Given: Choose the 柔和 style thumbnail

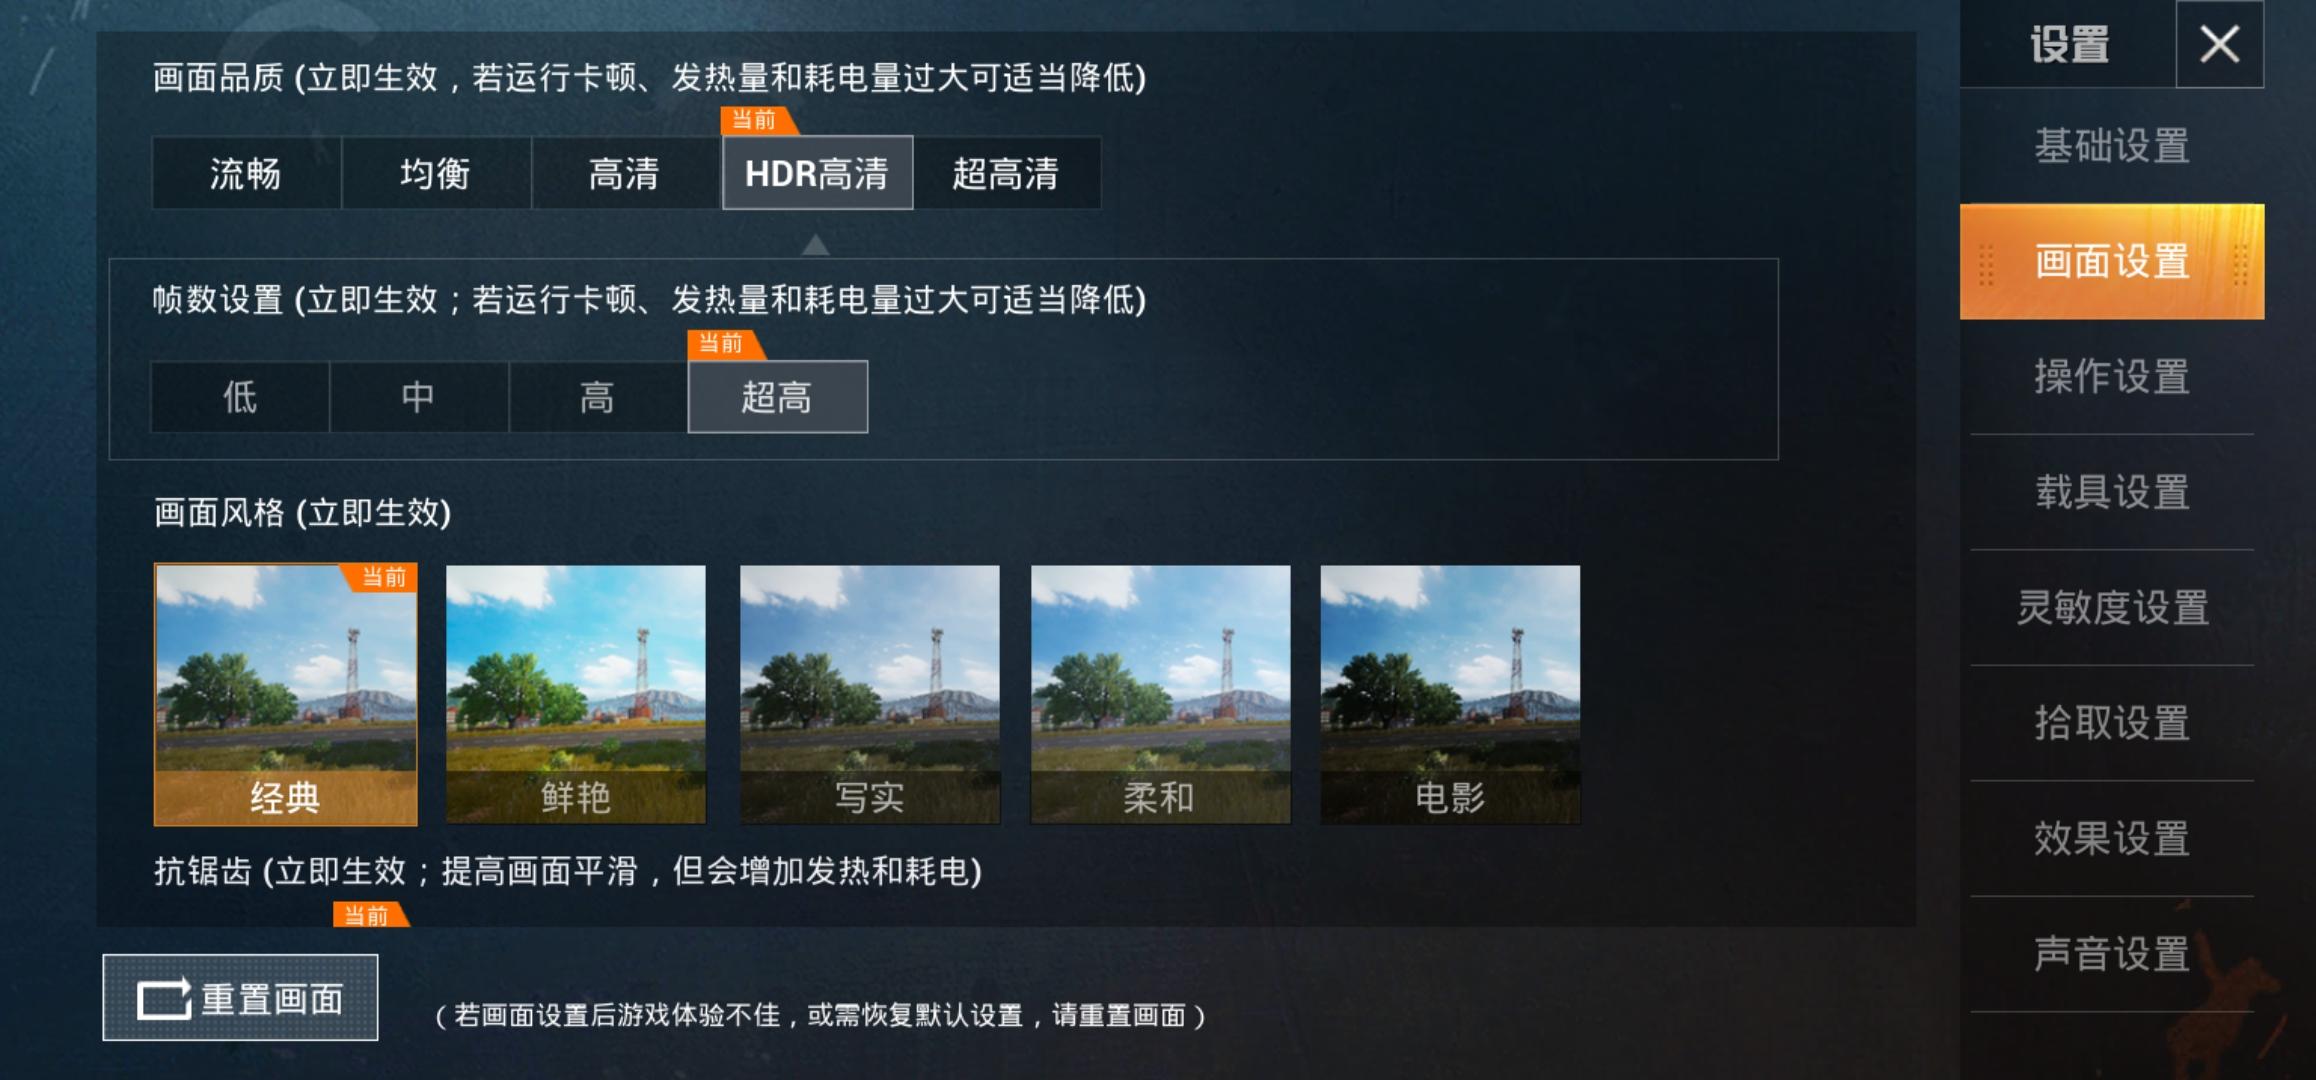Looking at the screenshot, I should (1160, 694).
